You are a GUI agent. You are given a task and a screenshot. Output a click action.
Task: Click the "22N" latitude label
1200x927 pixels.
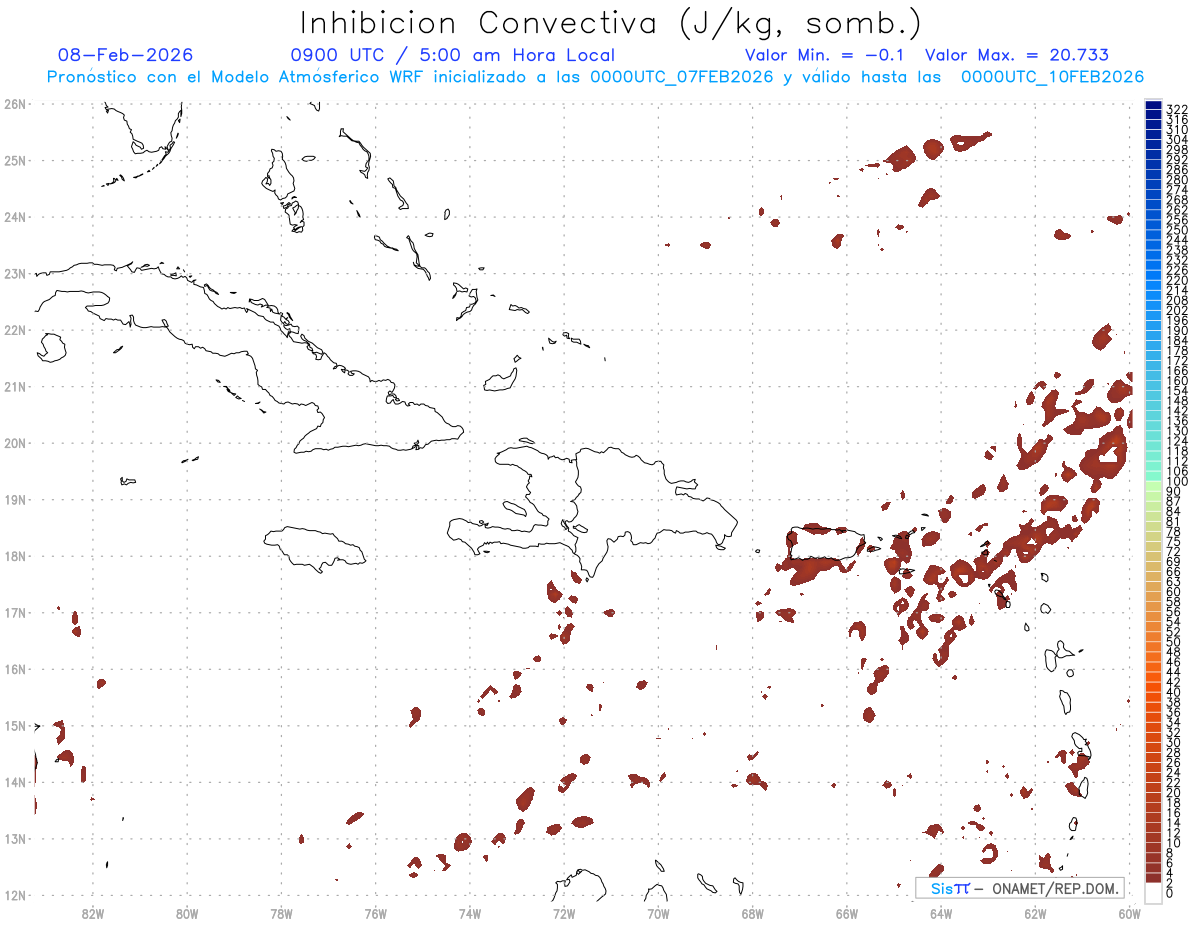coord(15,330)
